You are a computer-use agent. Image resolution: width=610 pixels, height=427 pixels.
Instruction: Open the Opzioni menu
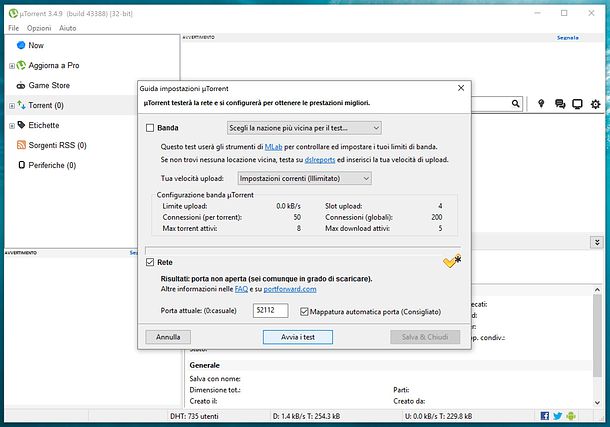[x=39, y=28]
